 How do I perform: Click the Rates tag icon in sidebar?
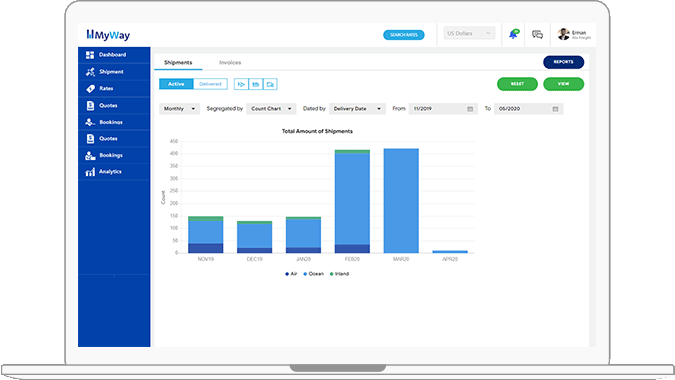click(x=90, y=89)
